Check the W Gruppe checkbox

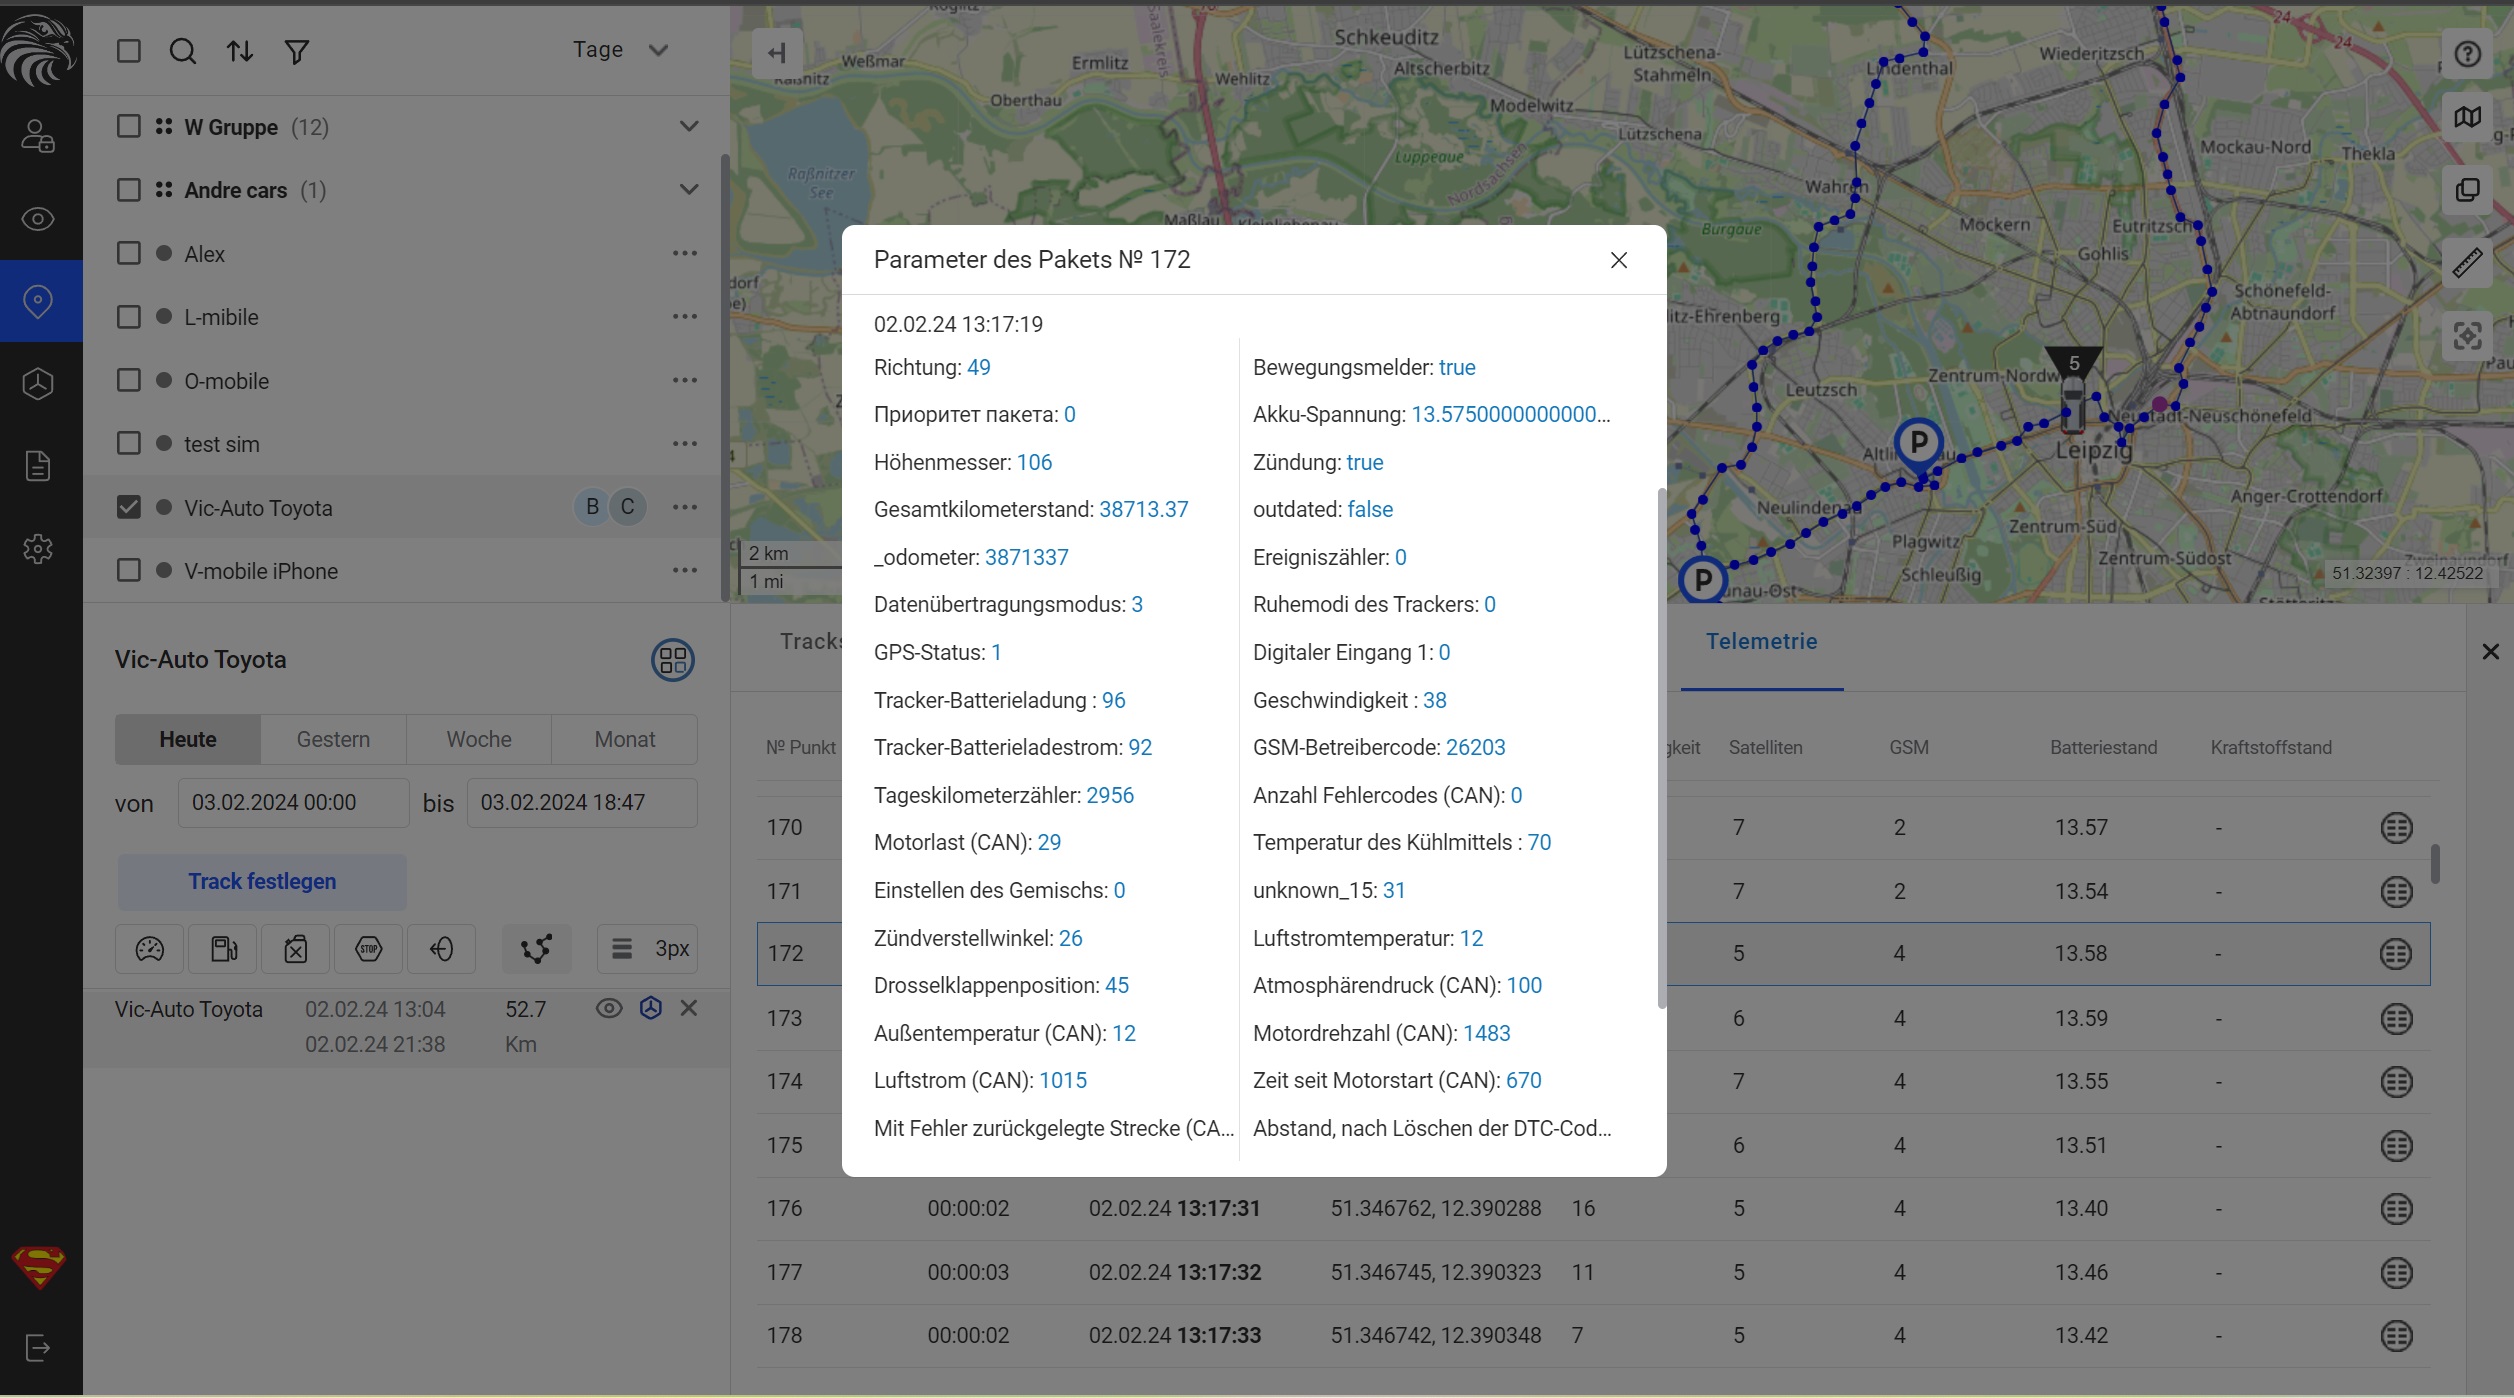click(x=129, y=127)
